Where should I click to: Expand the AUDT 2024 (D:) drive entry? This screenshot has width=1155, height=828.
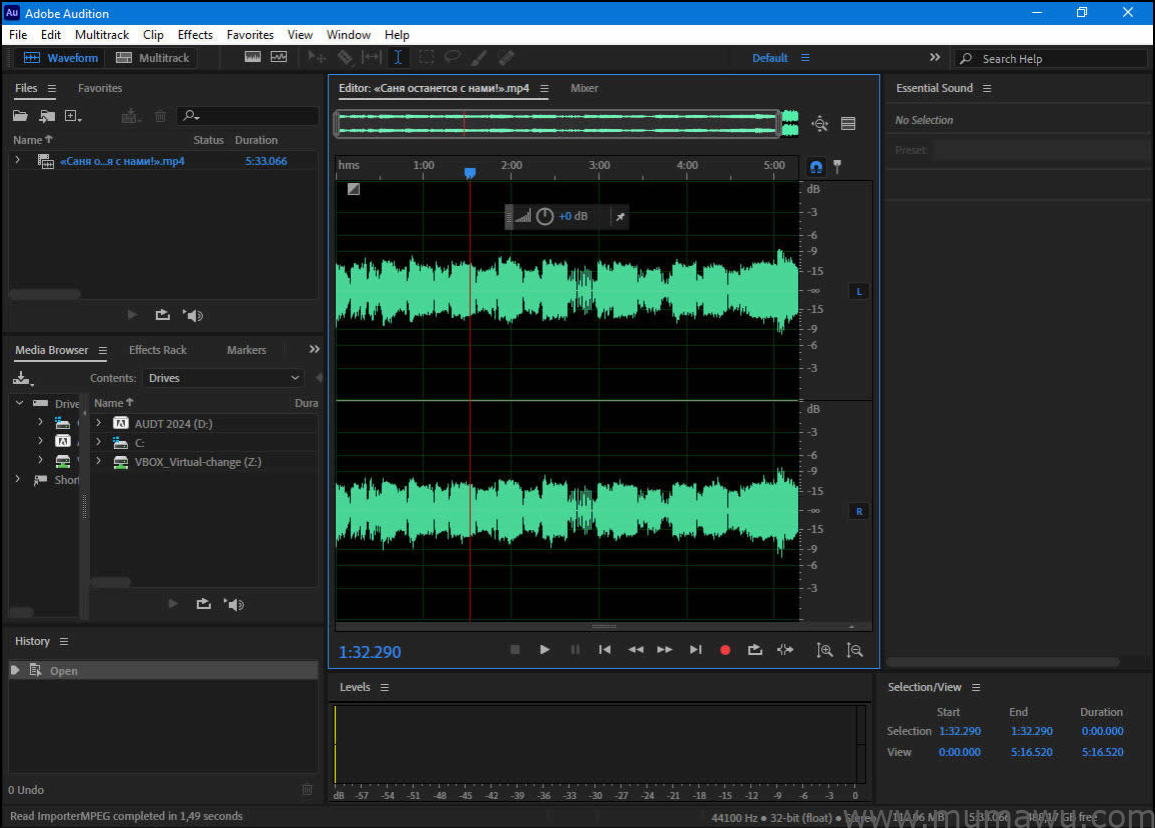click(98, 423)
